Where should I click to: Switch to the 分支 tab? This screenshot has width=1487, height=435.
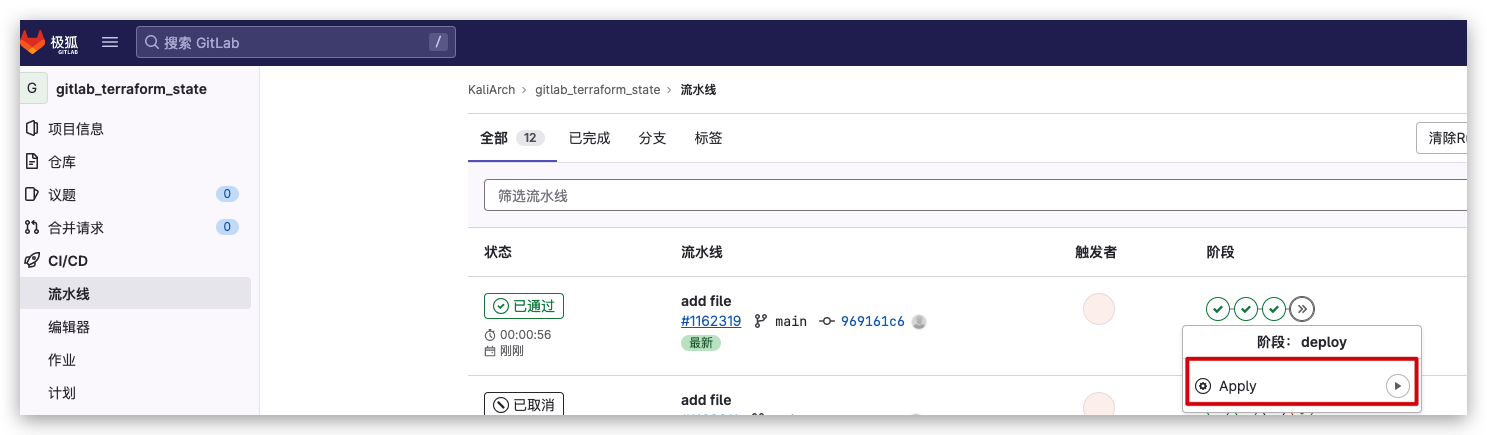652,138
